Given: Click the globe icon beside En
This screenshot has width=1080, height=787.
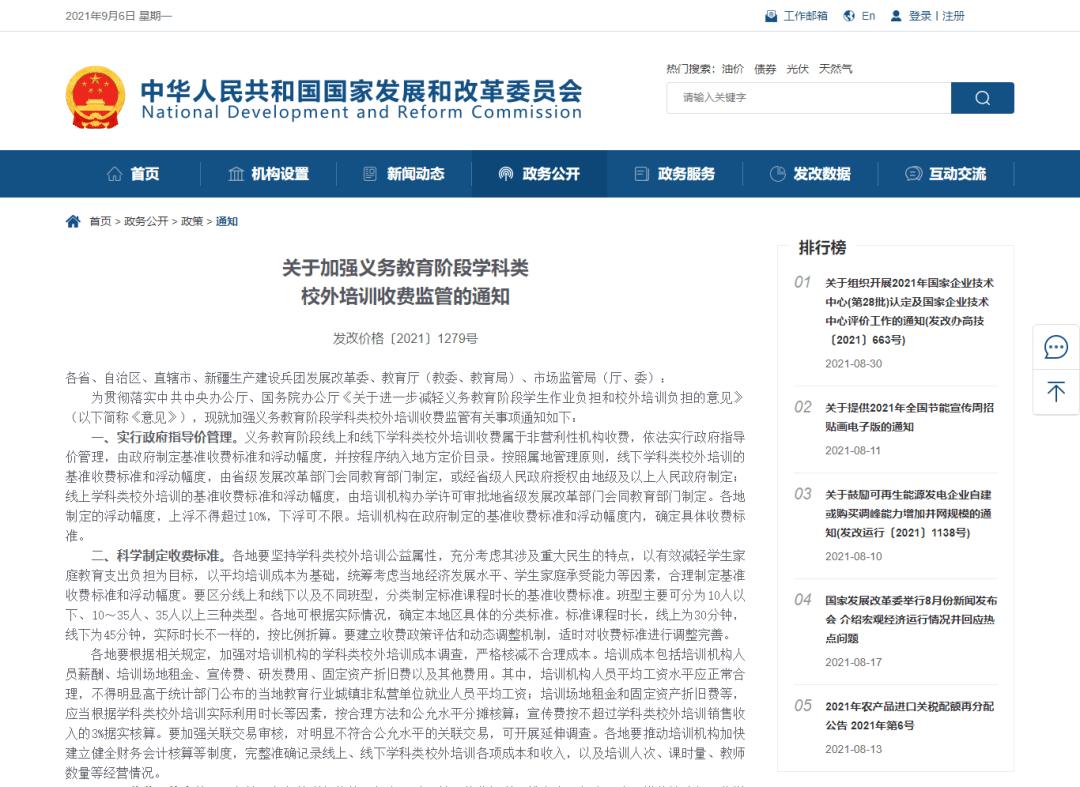Looking at the screenshot, I should [849, 16].
